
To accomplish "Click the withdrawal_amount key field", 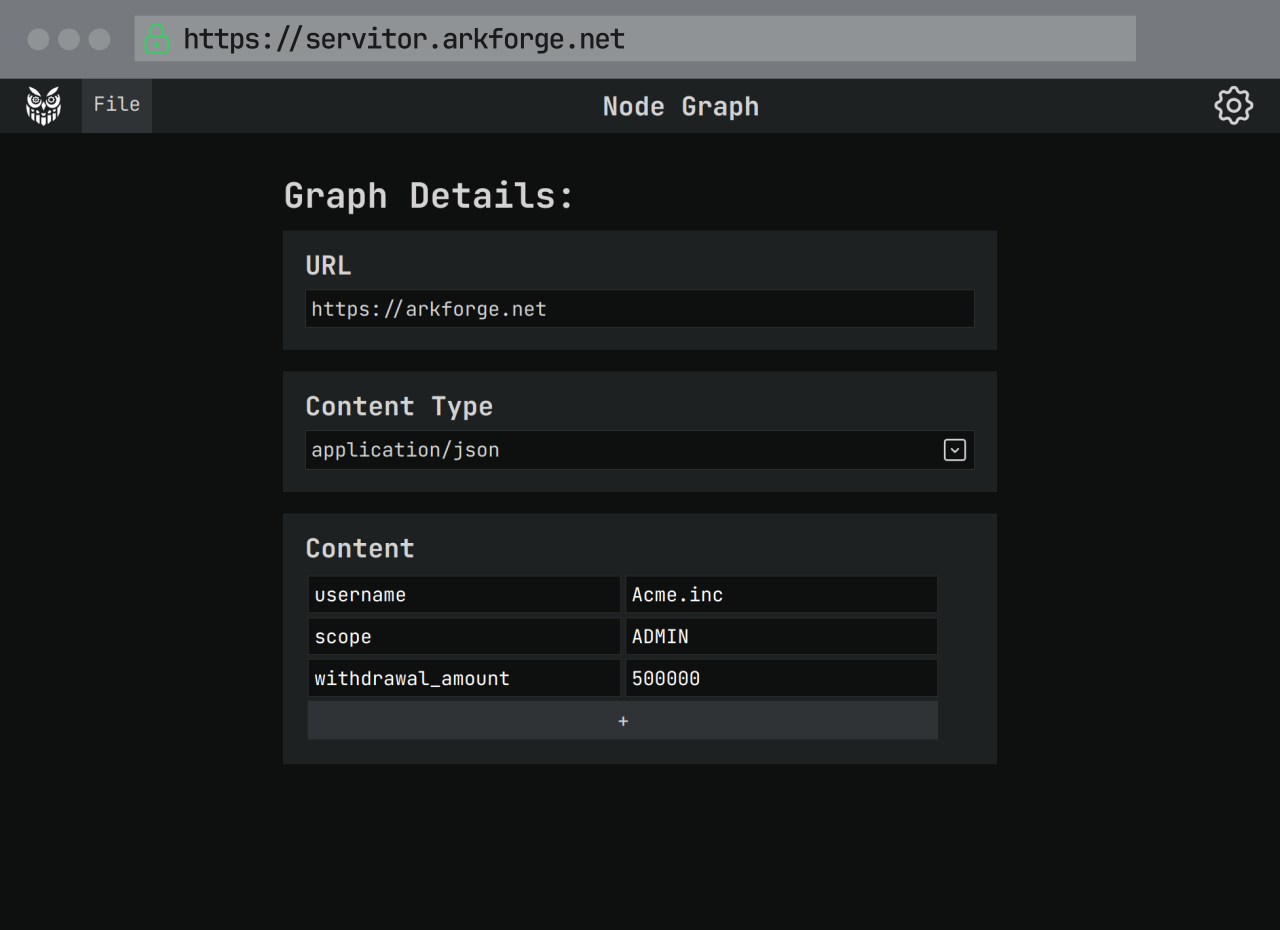I will [x=464, y=678].
